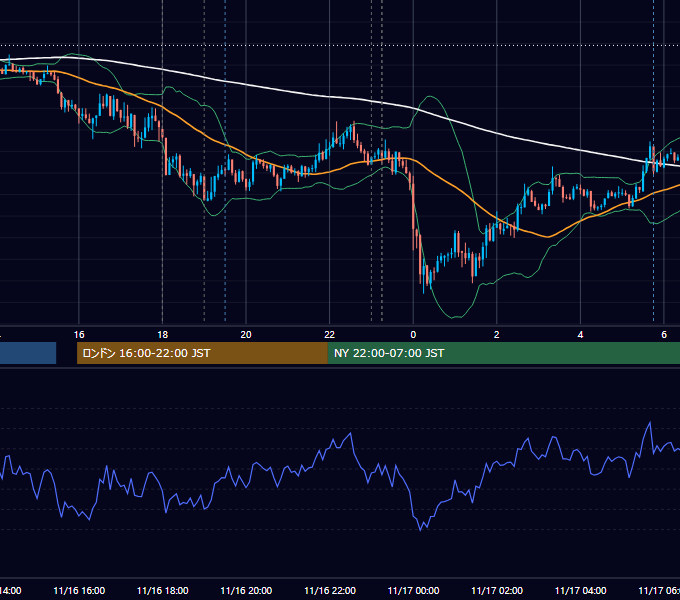The width and height of the screenshot is (680, 600).
Task: Click the lower axis label 11/17 00:00
Action: click(413, 591)
